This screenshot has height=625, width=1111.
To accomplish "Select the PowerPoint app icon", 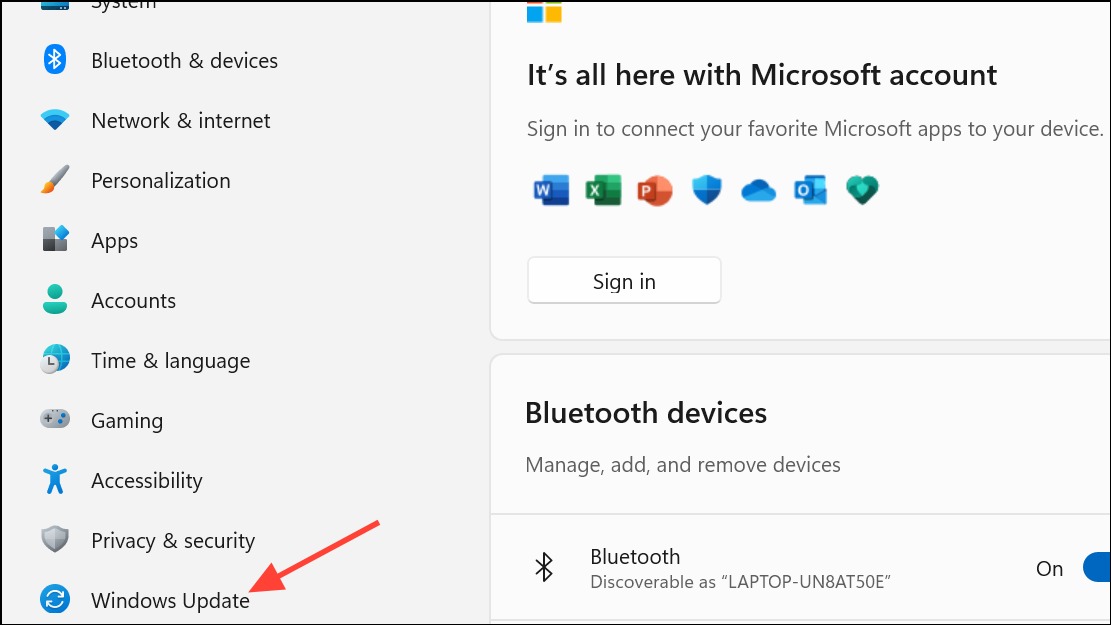I will click(655, 189).
